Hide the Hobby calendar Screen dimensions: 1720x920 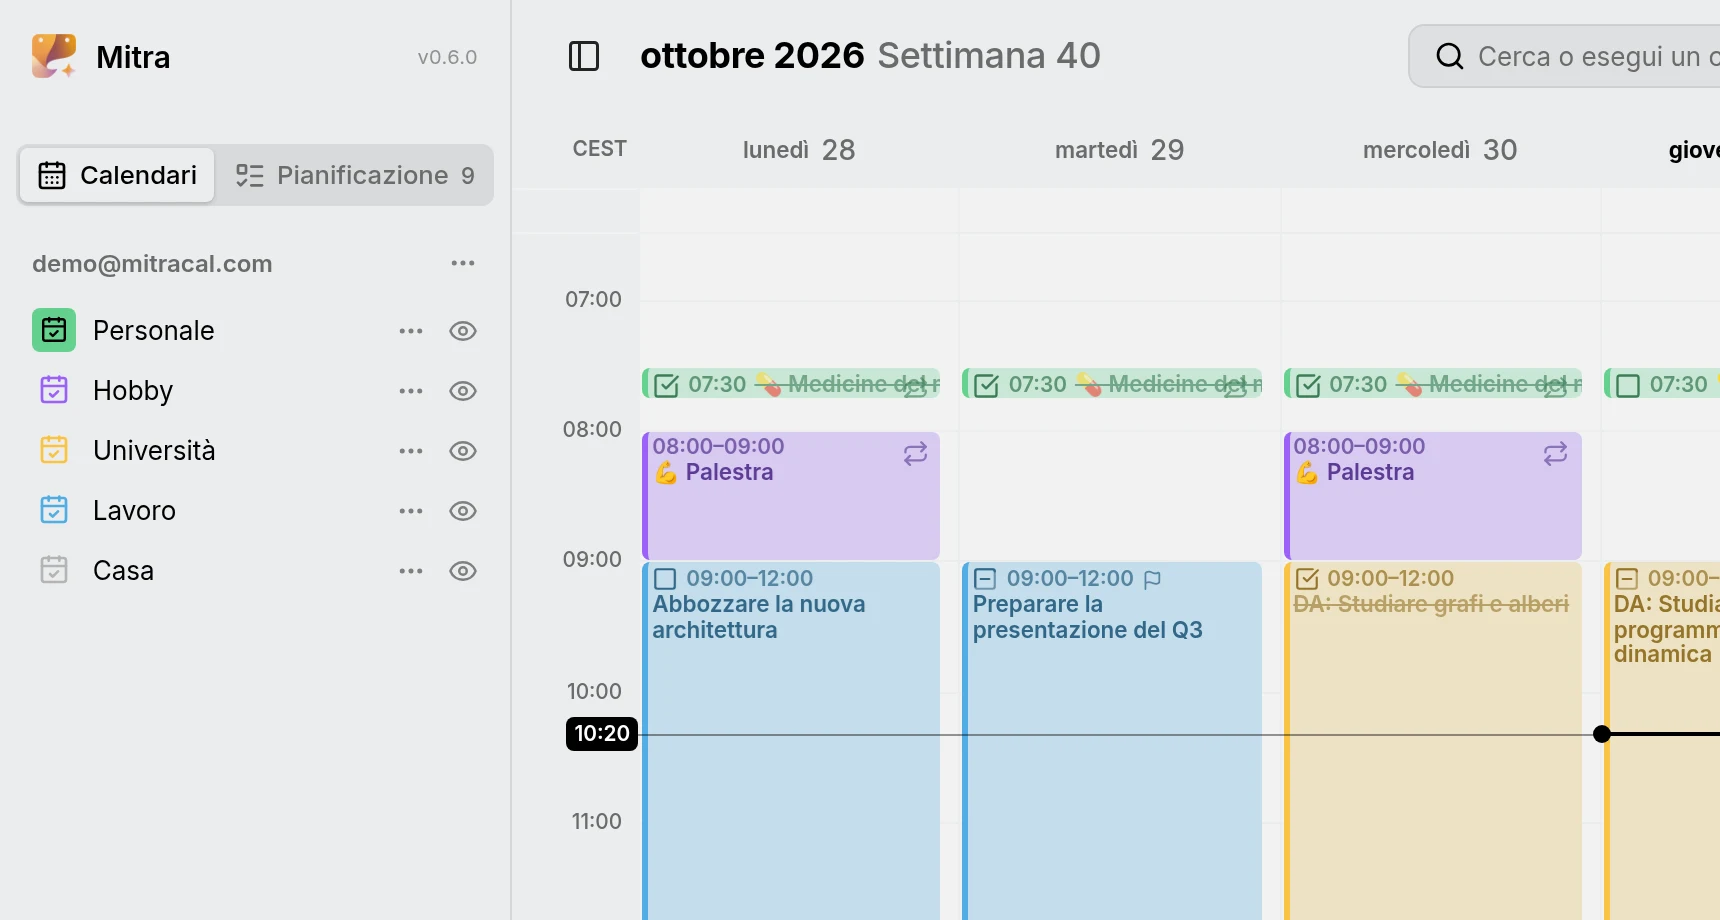(x=462, y=391)
